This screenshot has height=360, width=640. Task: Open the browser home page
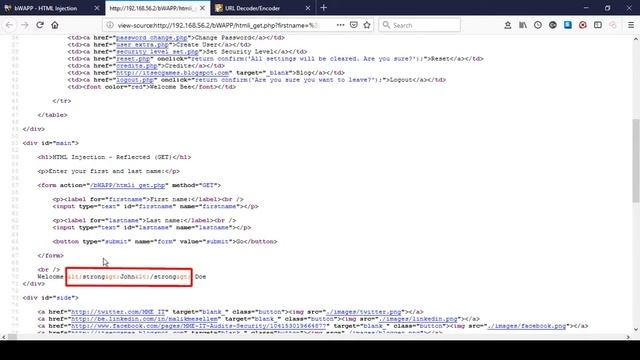(55, 25)
